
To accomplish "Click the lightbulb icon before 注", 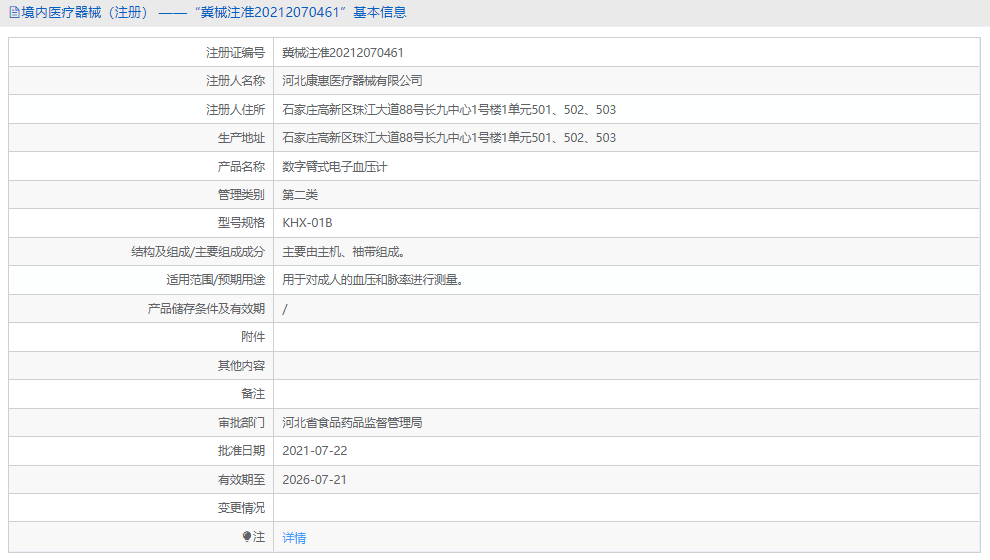I will 247,537.
